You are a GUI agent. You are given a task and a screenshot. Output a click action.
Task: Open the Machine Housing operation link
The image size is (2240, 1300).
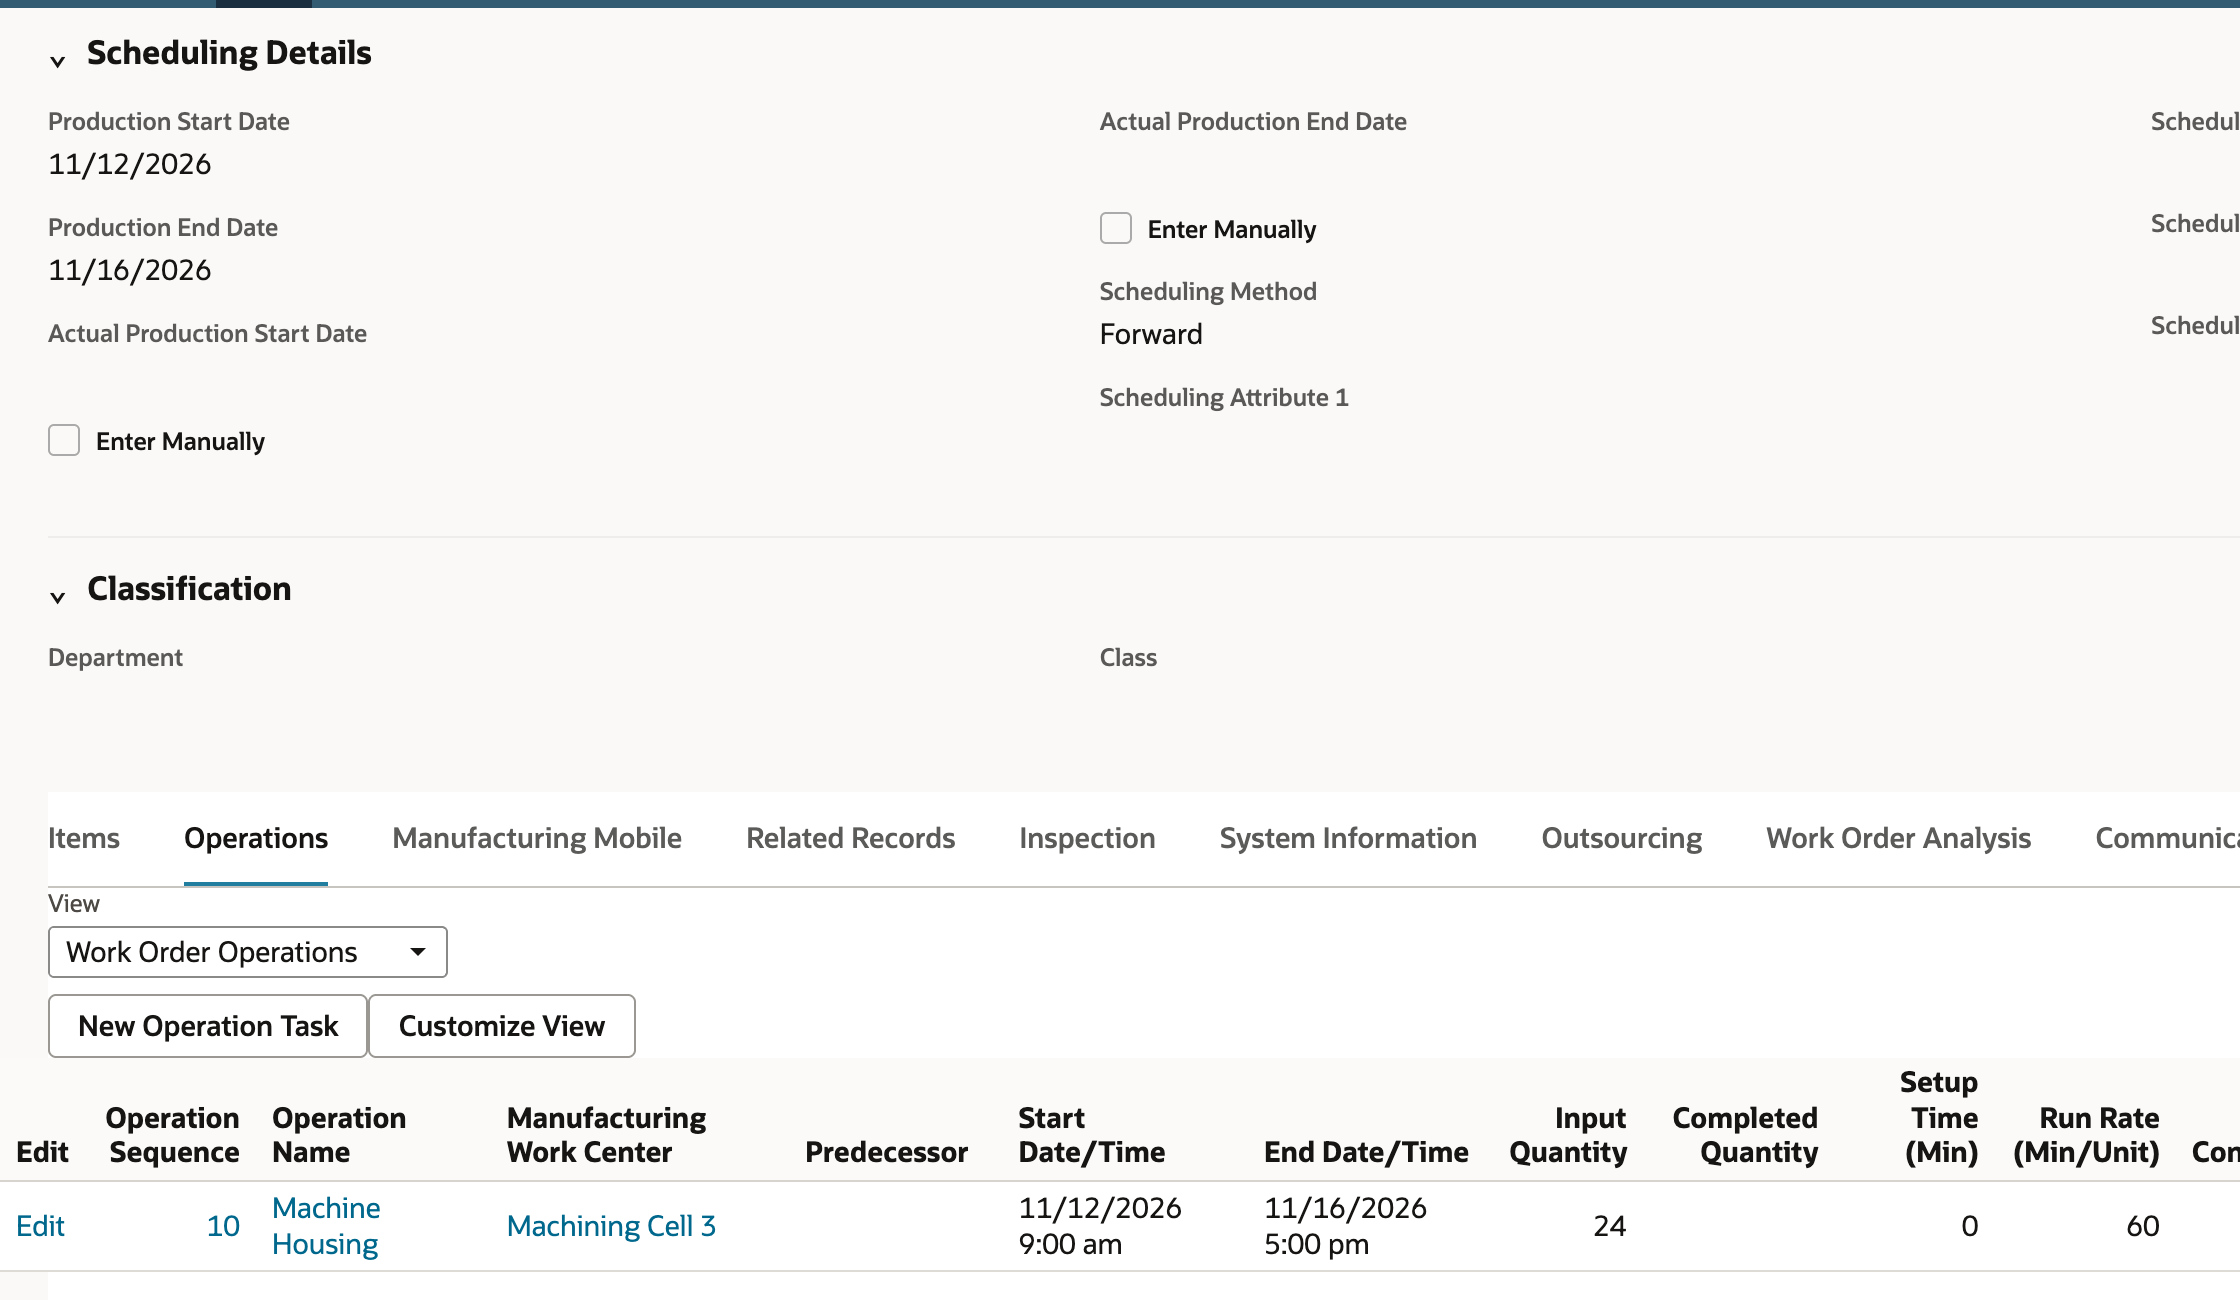pyautogui.click(x=326, y=1226)
